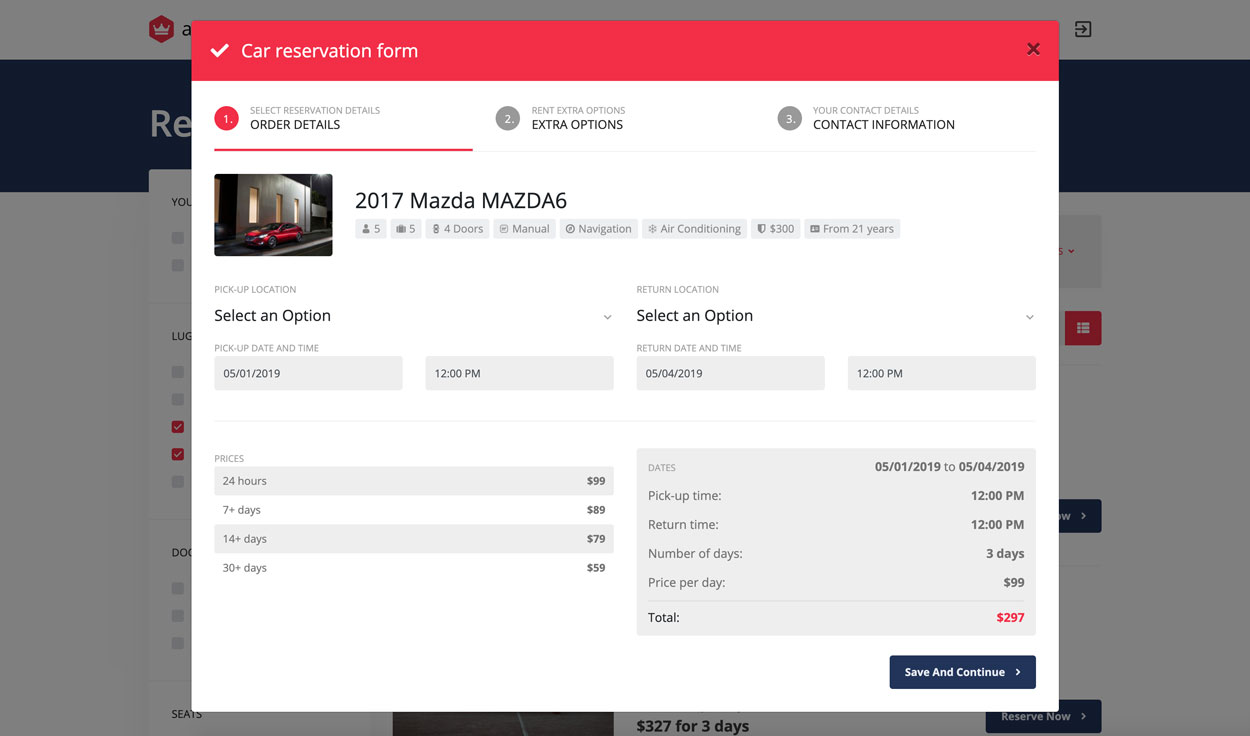This screenshot has height=736, width=1250.
Task: Click the Save And Continue button
Action: 962,672
